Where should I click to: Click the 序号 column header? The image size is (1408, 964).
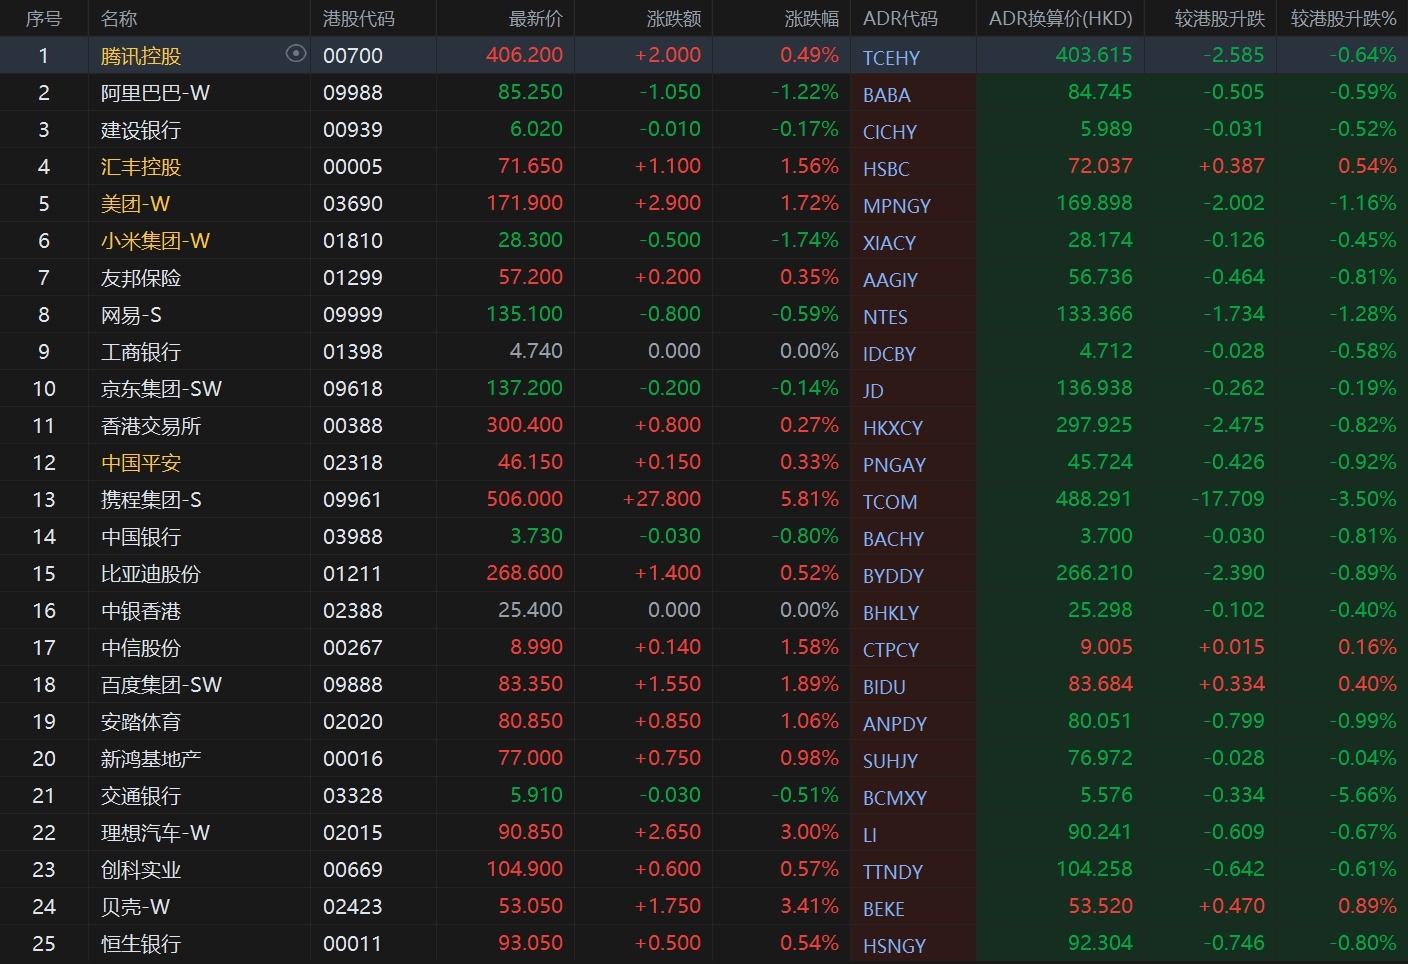click(x=43, y=19)
